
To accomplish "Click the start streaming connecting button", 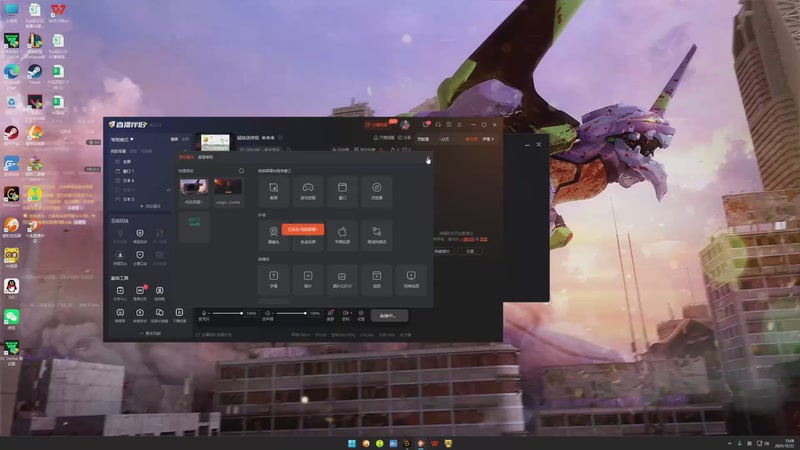I will [x=389, y=316].
